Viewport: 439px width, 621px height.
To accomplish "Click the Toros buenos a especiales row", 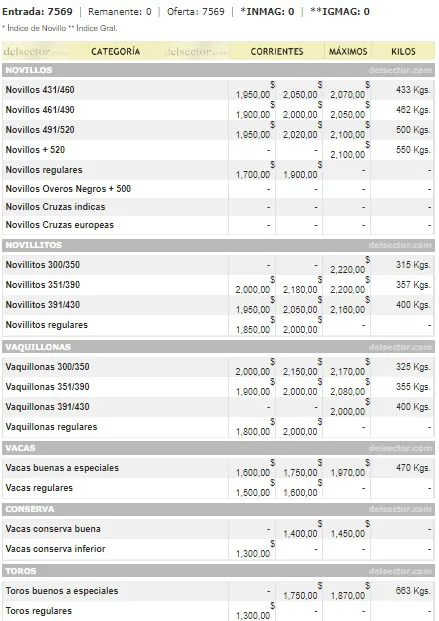I will 218,591.
